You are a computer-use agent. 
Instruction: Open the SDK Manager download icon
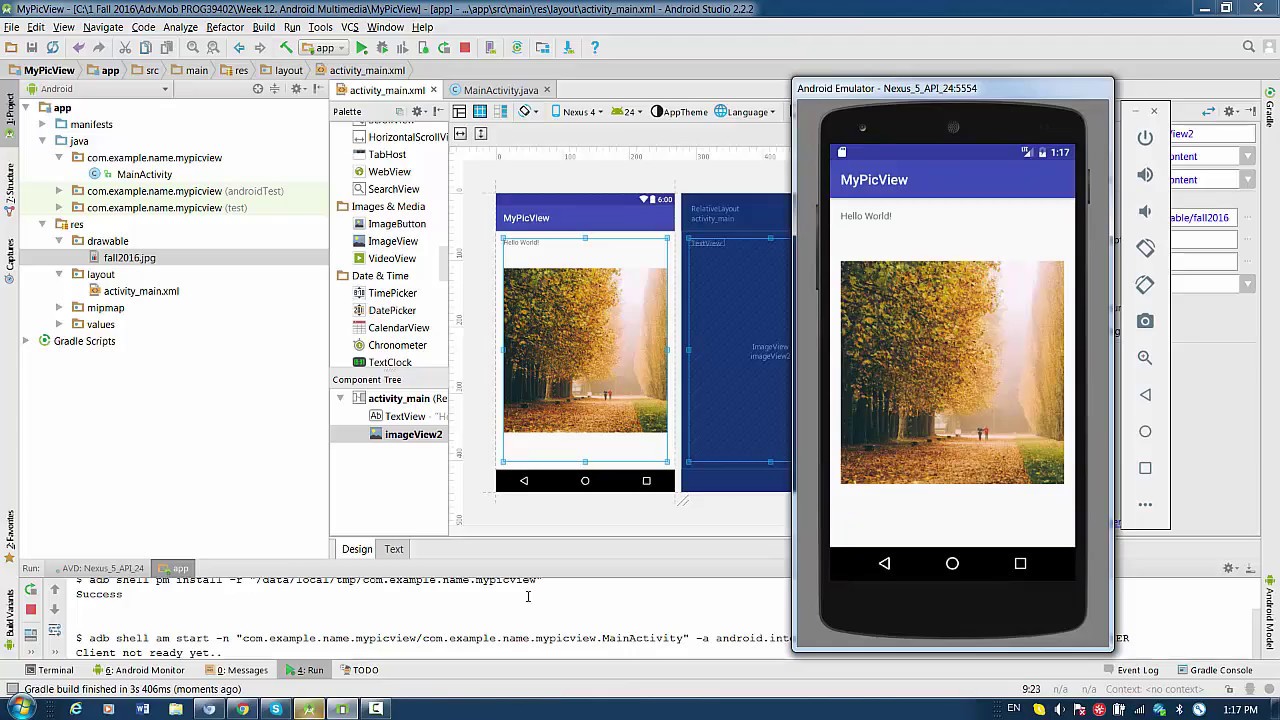[568, 48]
